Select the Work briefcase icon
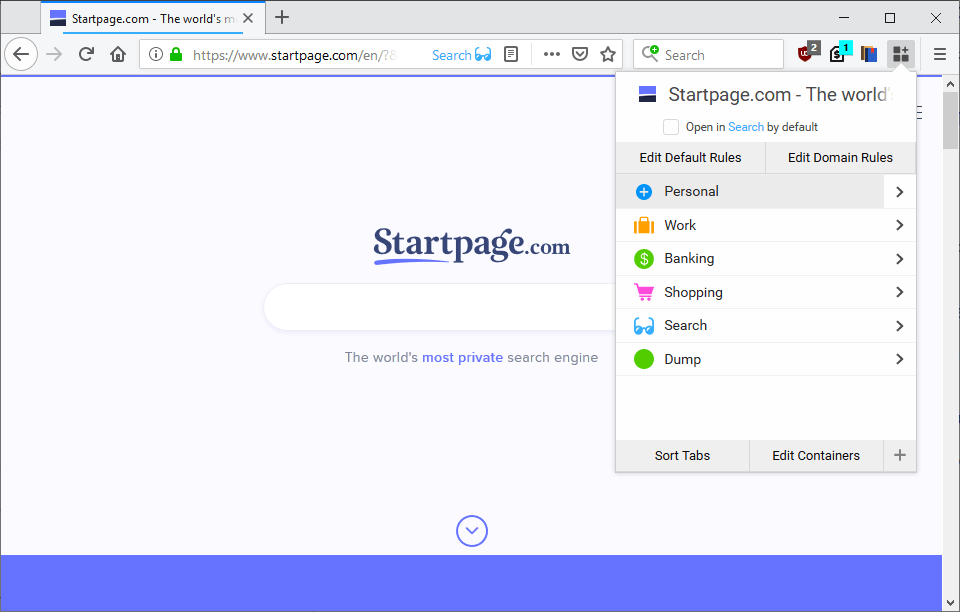Image resolution: width=960 pixels, height=612 pixels. 643,225
